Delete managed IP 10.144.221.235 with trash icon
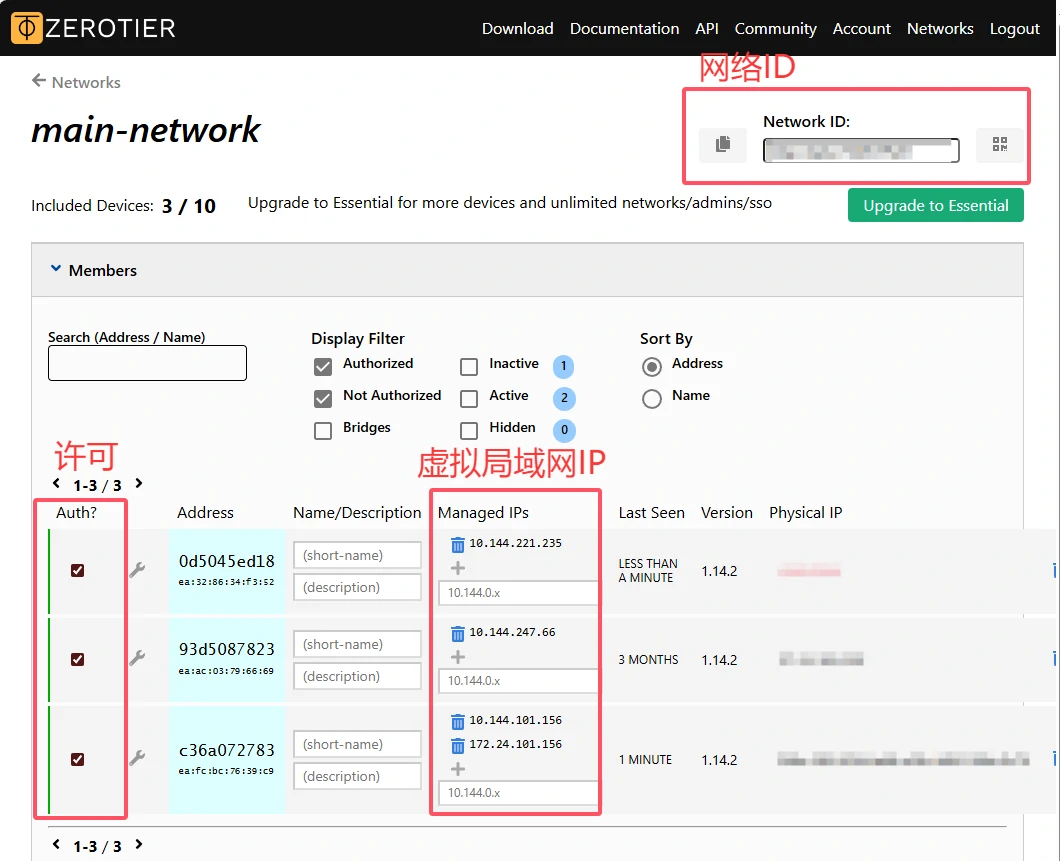This screenshot has width=1060, height=861. tap(457, 544)
